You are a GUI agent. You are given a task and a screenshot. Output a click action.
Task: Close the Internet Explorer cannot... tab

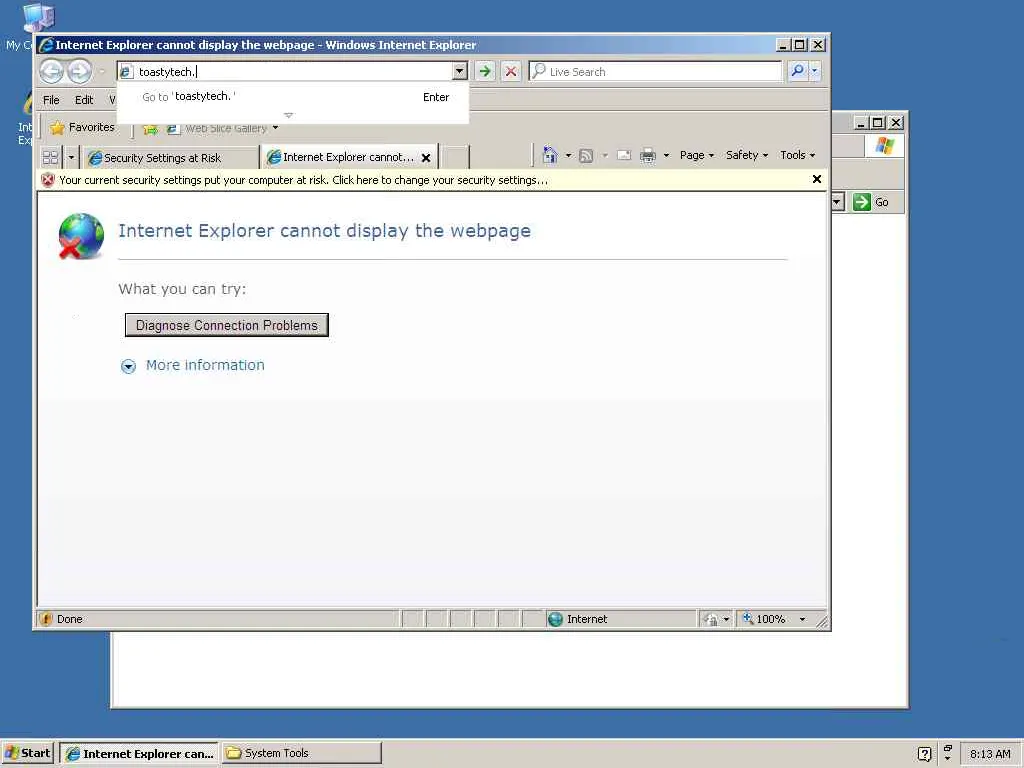(426, 157)
